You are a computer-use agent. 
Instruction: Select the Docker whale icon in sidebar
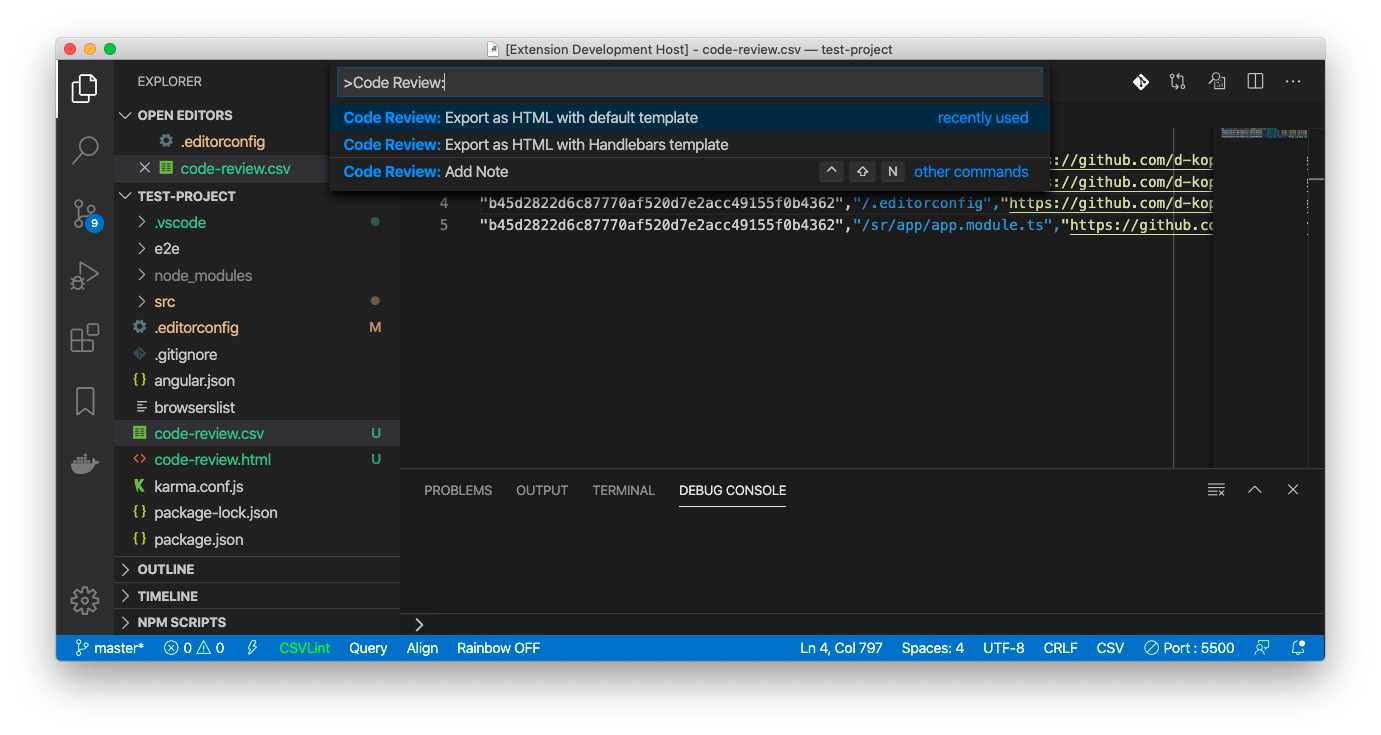click(x=85, y=462)
